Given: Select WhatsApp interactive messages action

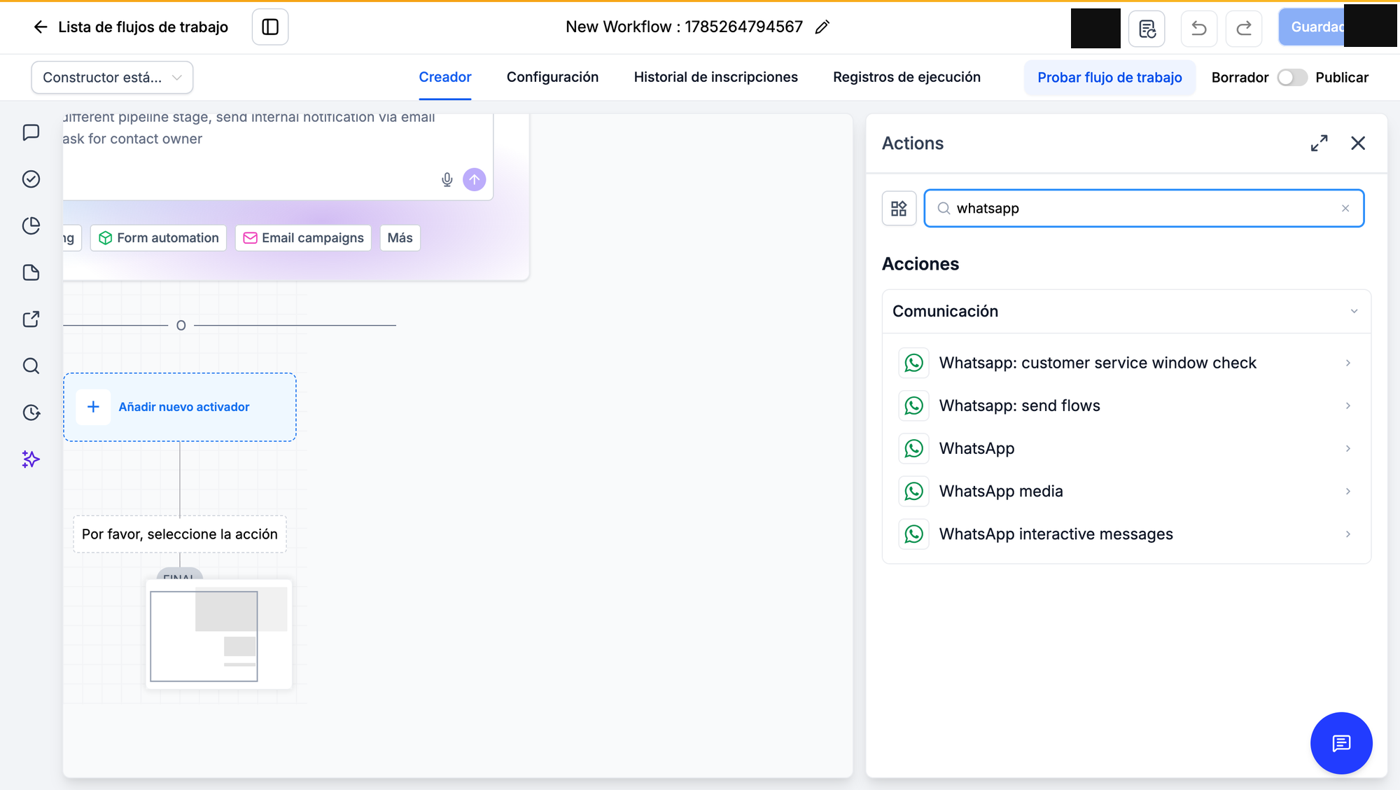Looking at the screenshot, I should click(x=1126, y=534).
